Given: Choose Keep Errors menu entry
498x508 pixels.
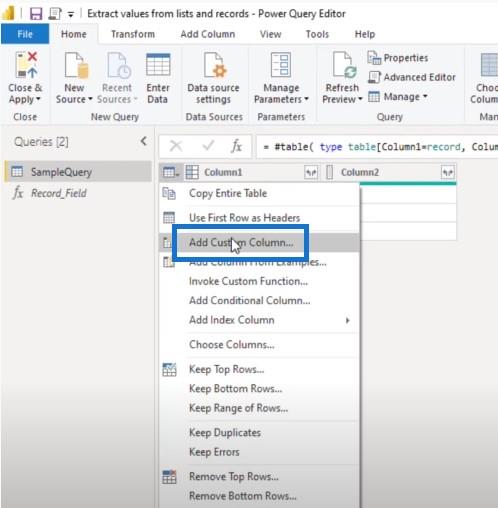Looking at the screenshot, I should (260, 452).
